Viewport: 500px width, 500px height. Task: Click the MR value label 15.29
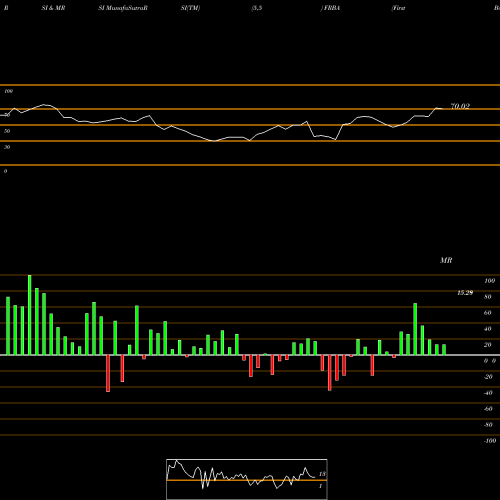coord(465,293)
